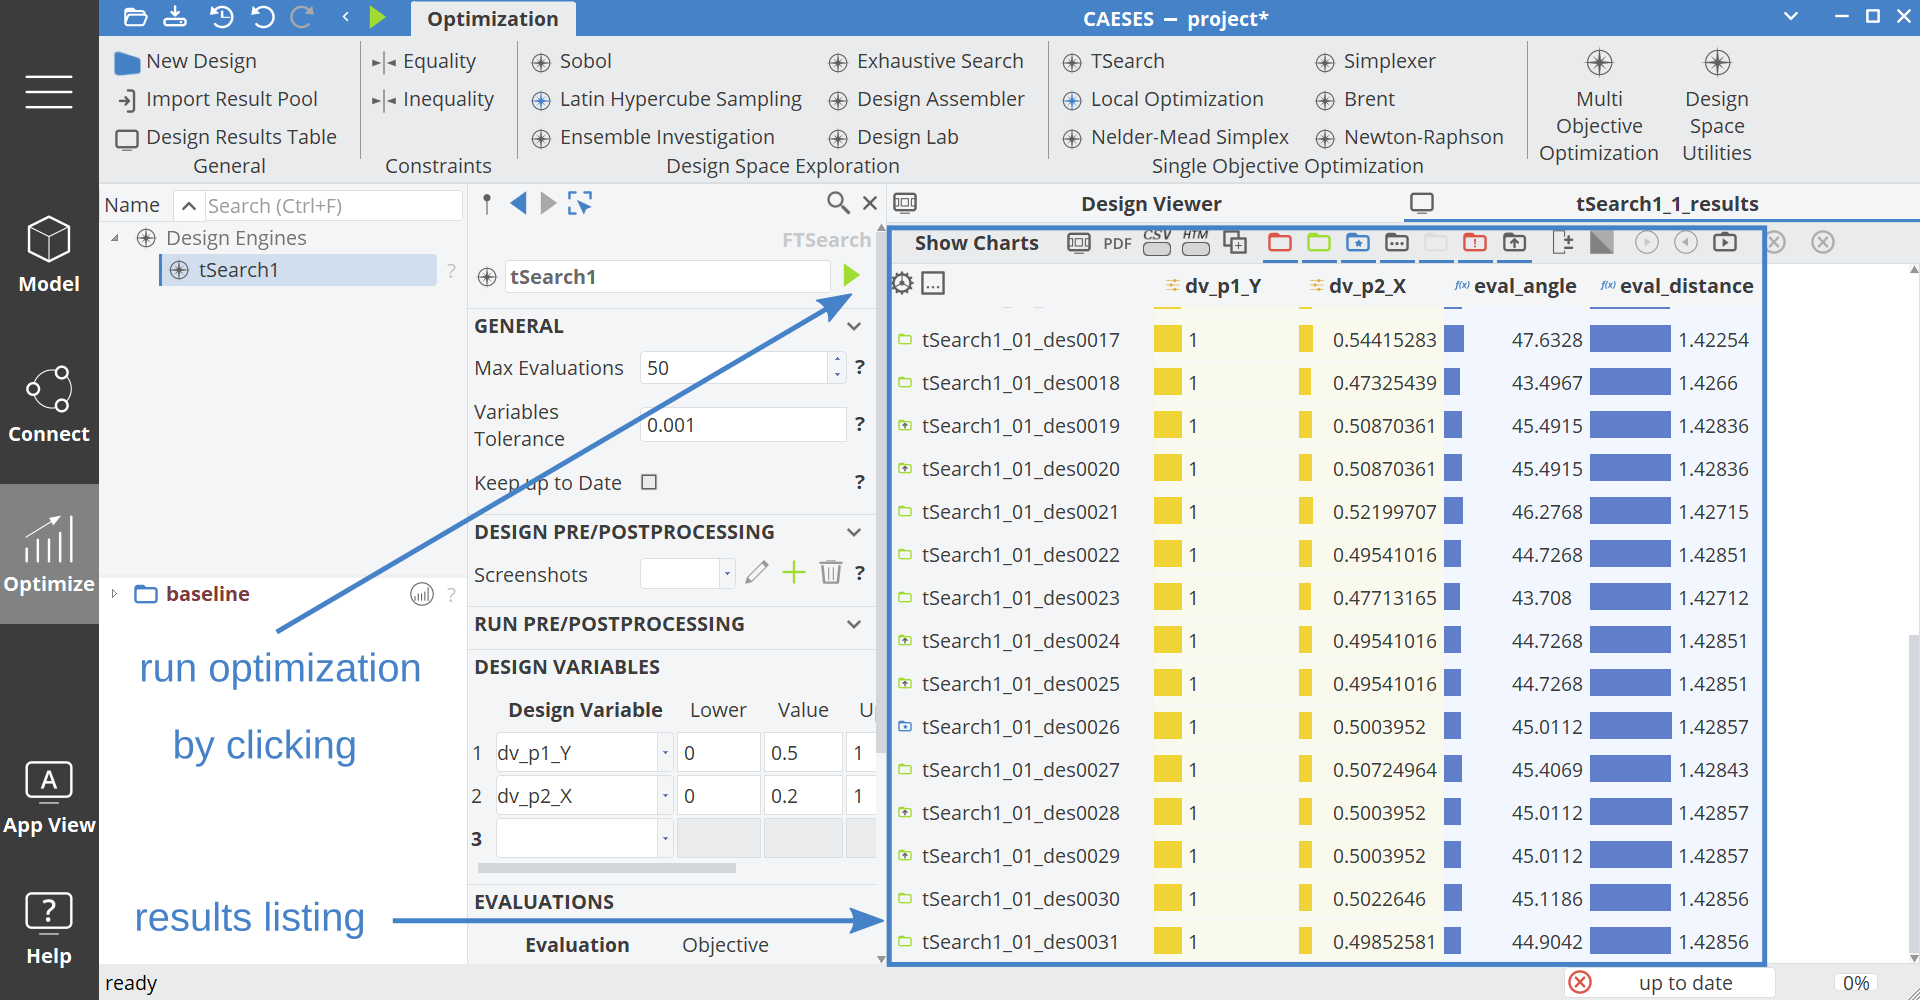Switch to the Design Viewer tab
The image size is (1920, 1000).
coord(1151,204)
